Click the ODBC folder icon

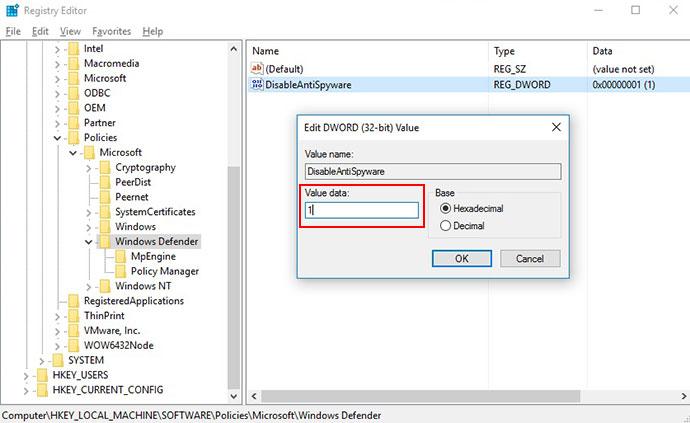[x=74, y=93]
